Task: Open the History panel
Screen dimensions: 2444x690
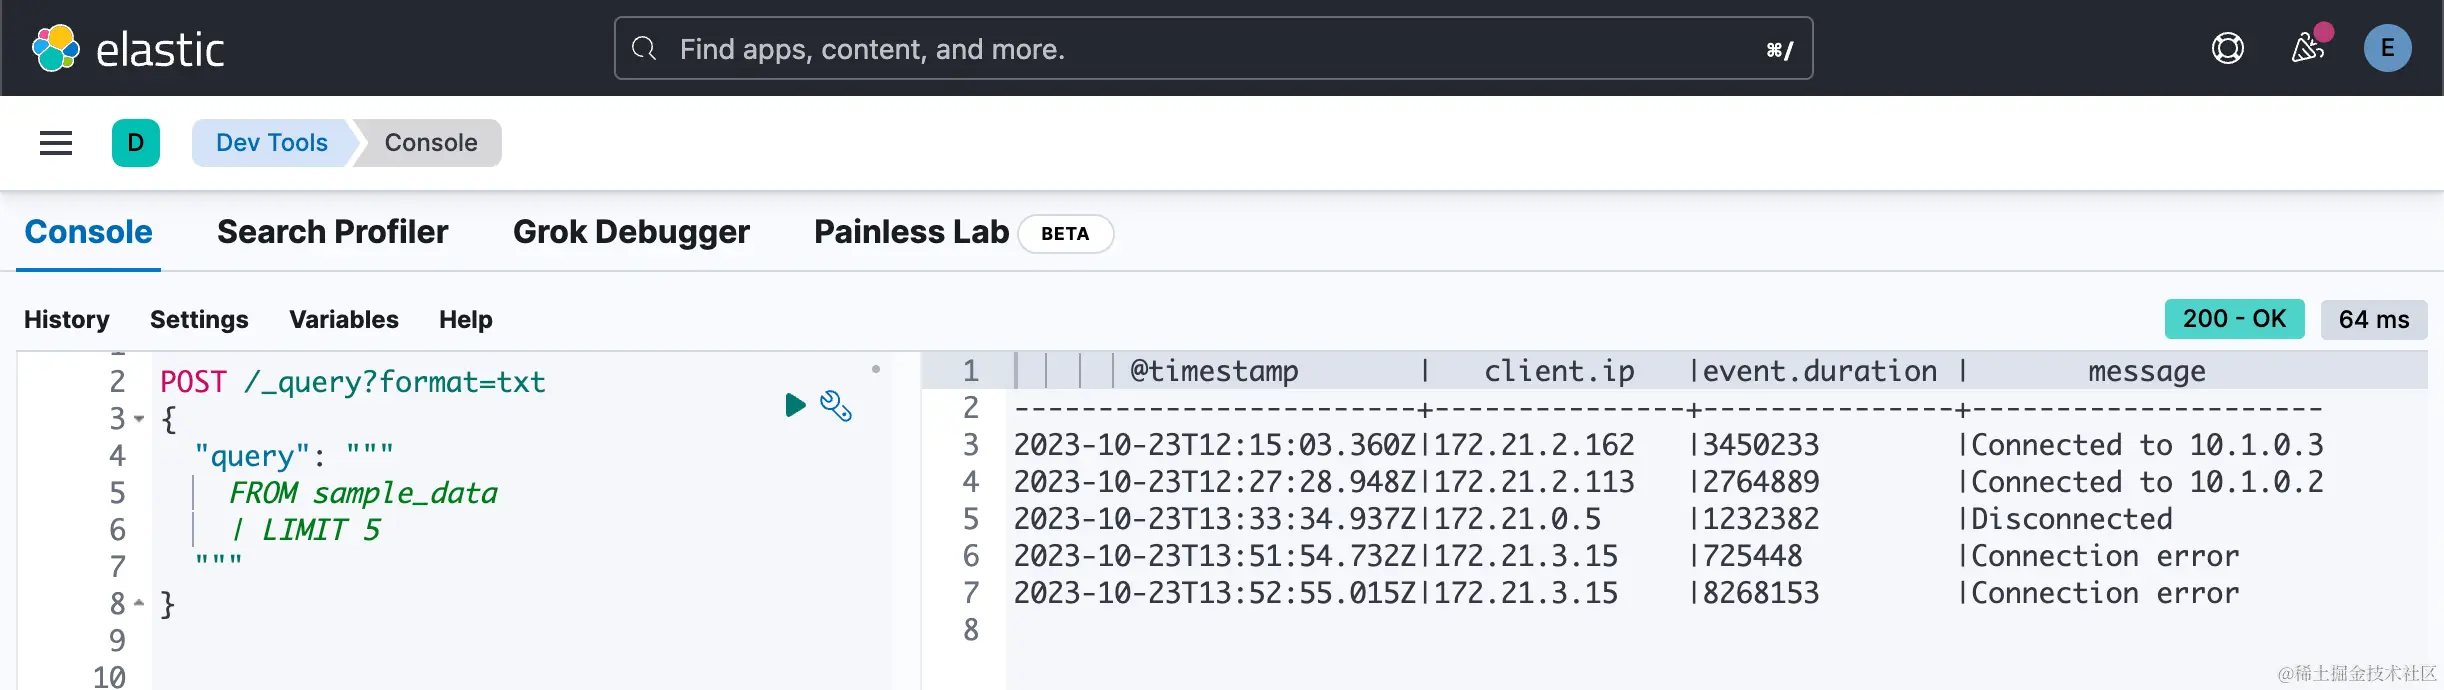Action: click(x=67, y=319)
